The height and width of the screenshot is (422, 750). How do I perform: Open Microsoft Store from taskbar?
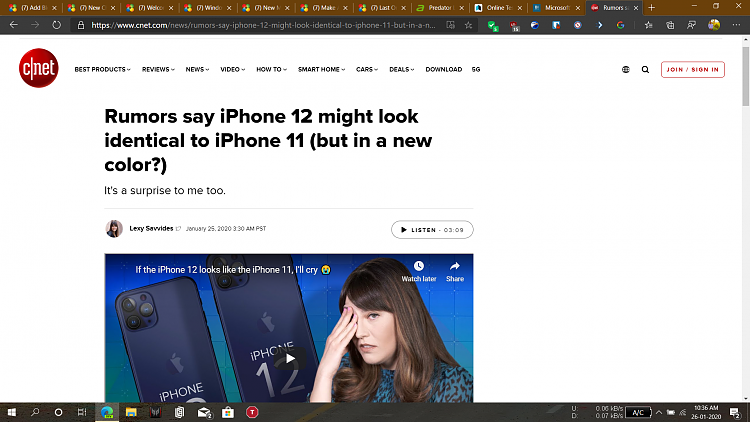click(228, 412)
